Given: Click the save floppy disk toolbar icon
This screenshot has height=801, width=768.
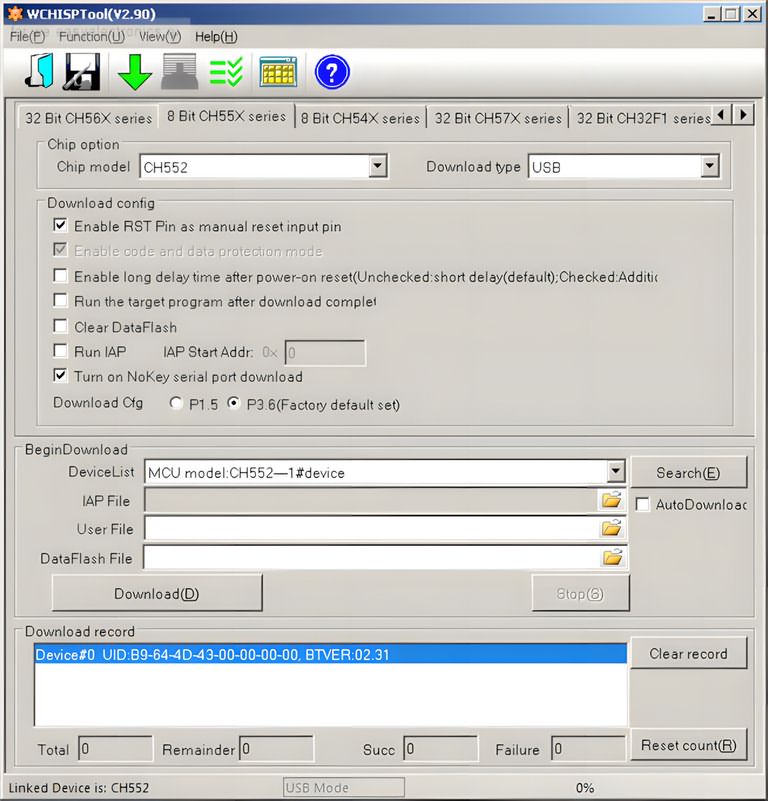Looking at the screenshot, I should (x=82, y=72).
